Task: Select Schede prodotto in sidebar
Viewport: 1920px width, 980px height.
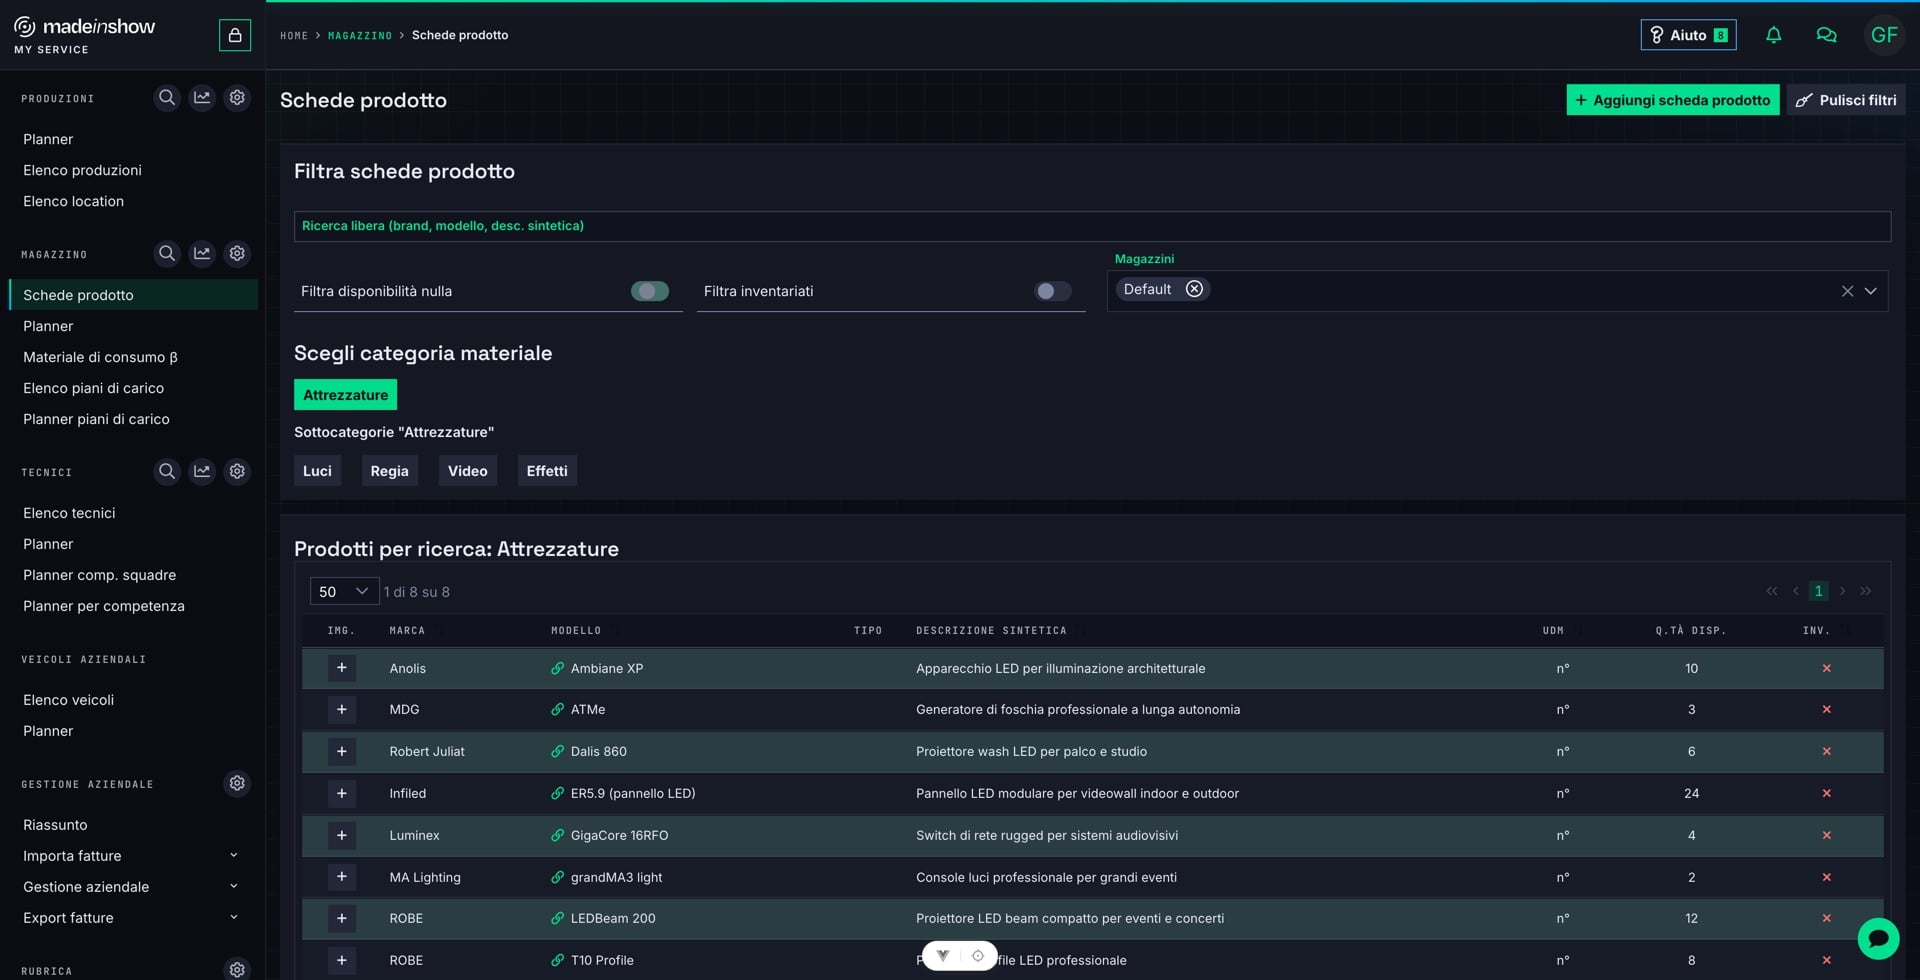Action: (x=133, y=295)
